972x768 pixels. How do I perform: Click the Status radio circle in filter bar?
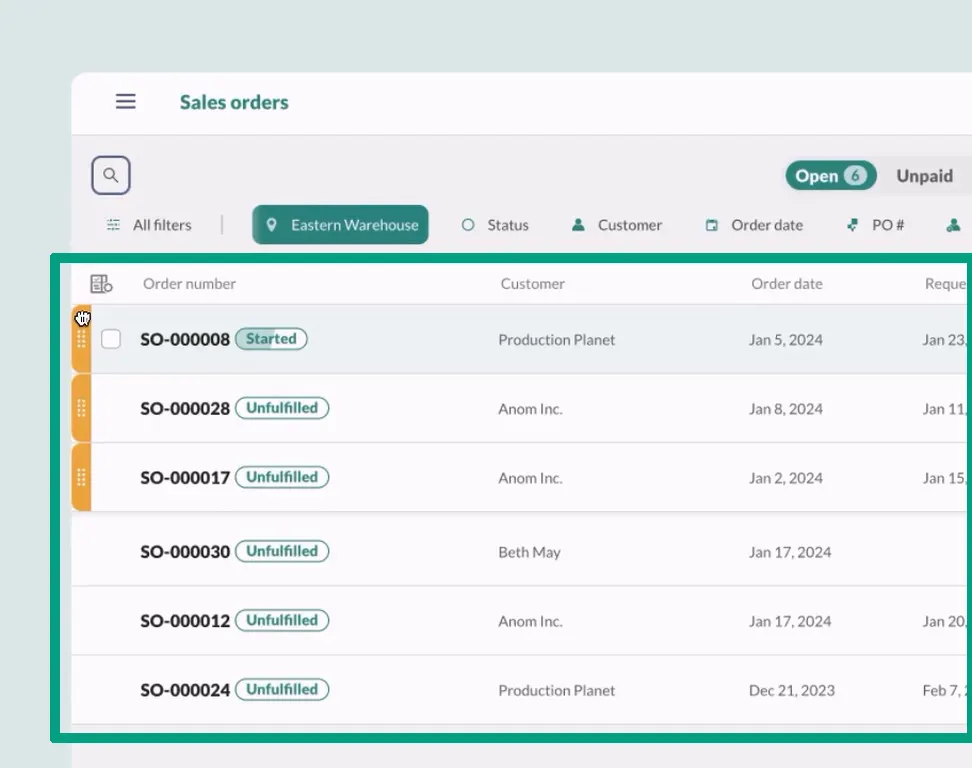[466, 225]
